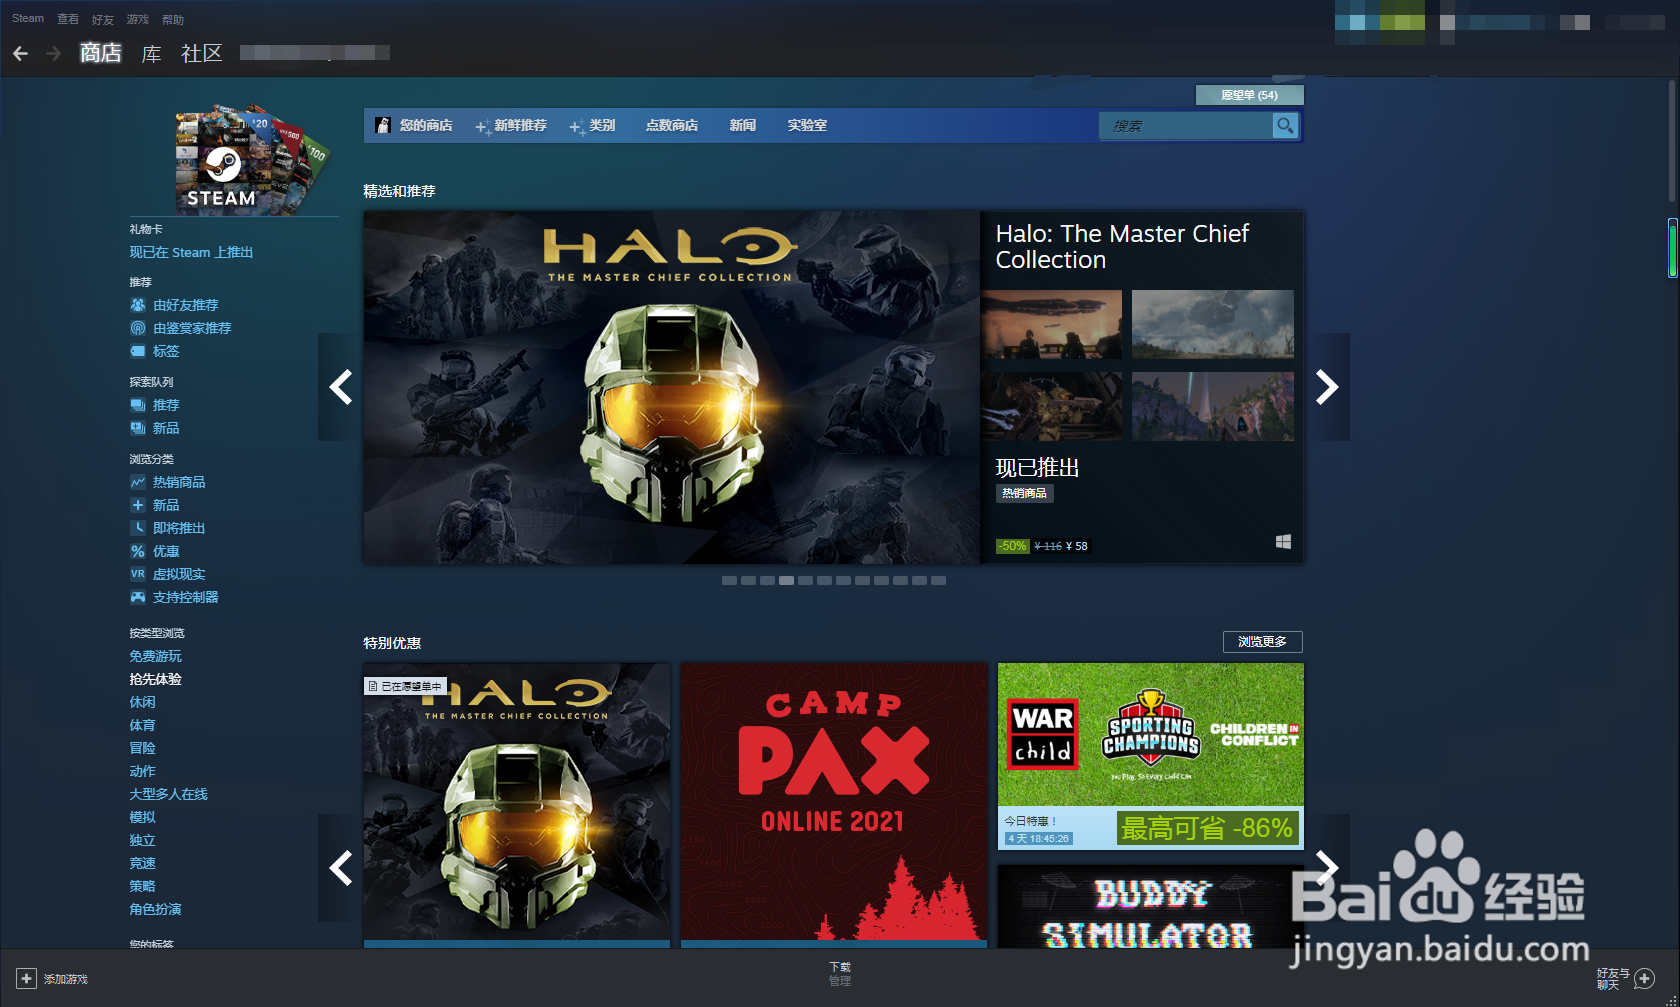Image resolution: width=1680 pixels, height=1007 pixels.
Task: Open the 愿望单 (54) wishlist button
Action: 1250,95
